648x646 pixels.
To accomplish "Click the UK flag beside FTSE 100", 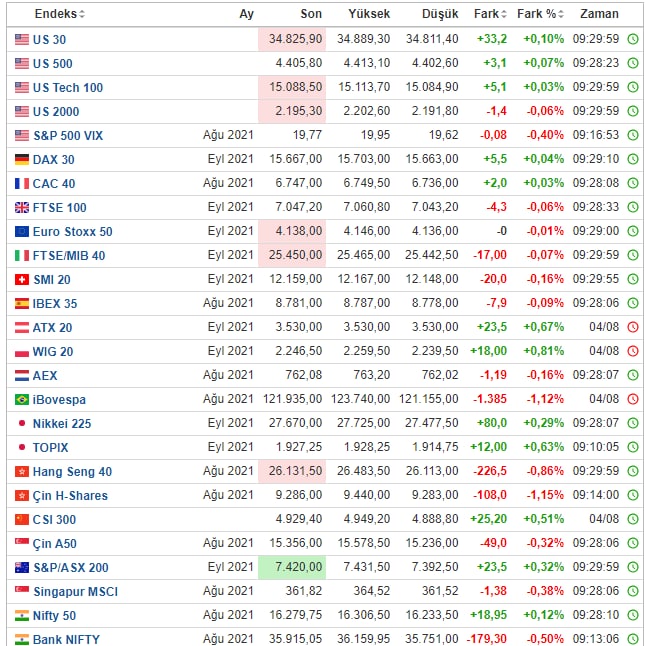I will [22, 207].
